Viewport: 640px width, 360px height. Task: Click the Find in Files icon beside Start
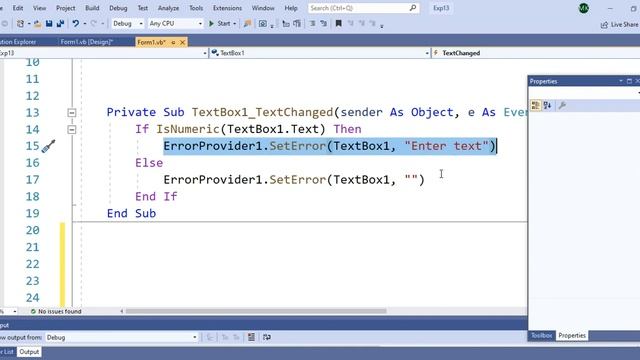[247, 24]
